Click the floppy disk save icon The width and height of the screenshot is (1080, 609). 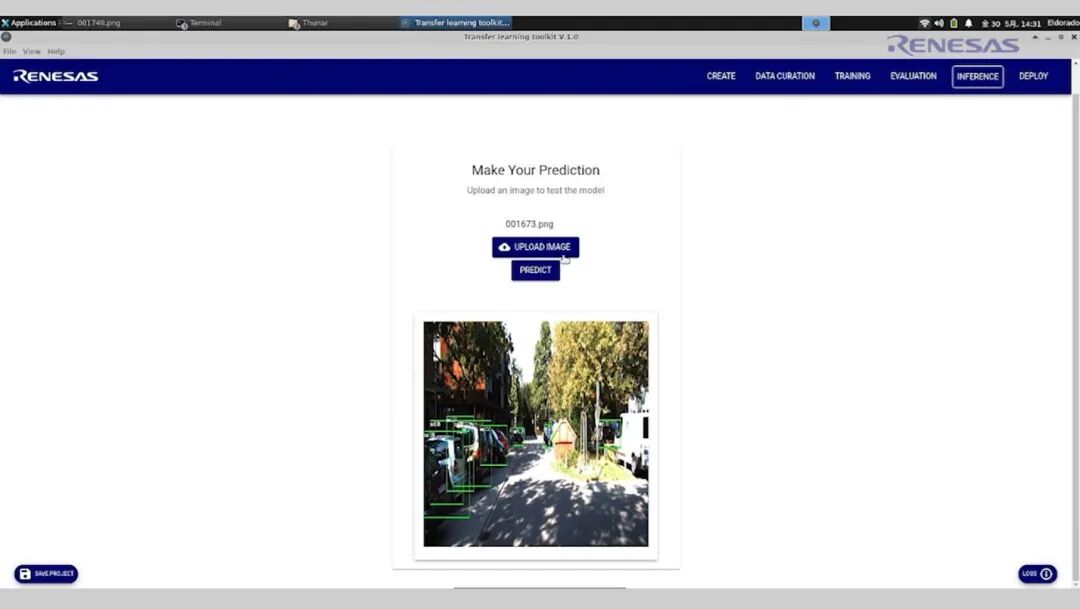[x=25, y=574]
